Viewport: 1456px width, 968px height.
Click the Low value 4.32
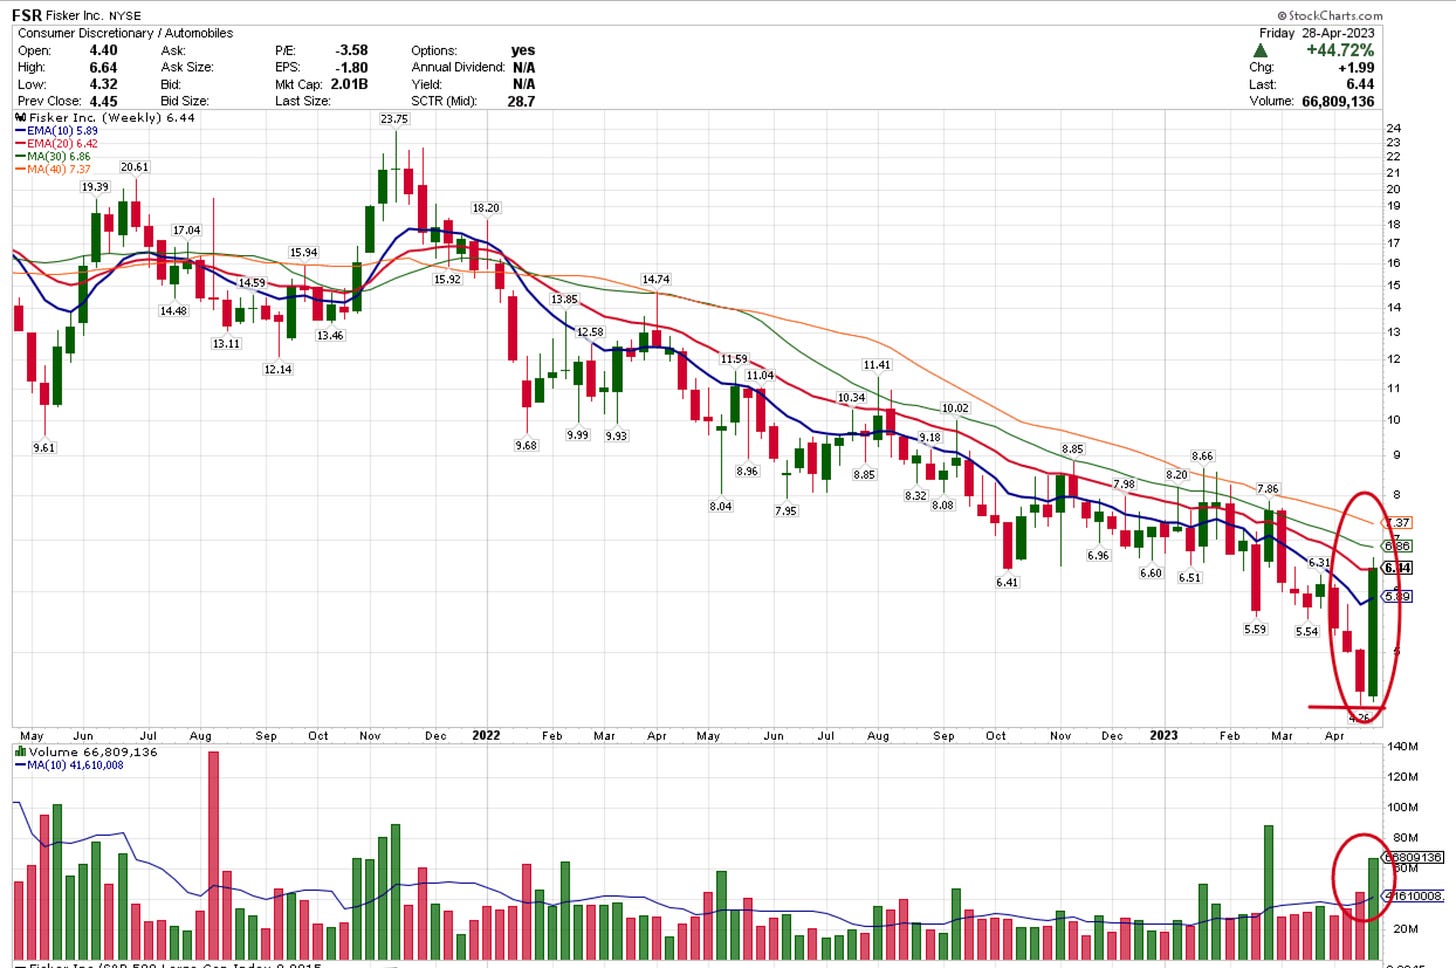tap(103, 84)
